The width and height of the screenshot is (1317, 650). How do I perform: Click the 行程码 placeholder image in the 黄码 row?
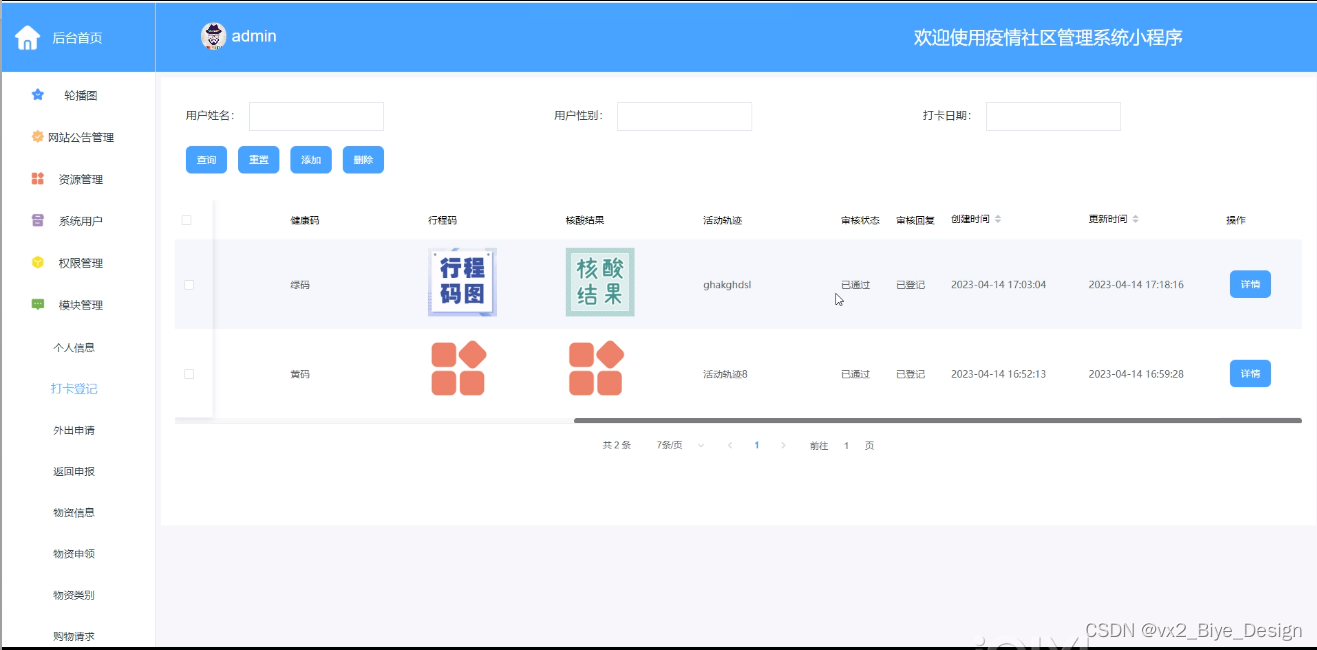tap(459, 369)
